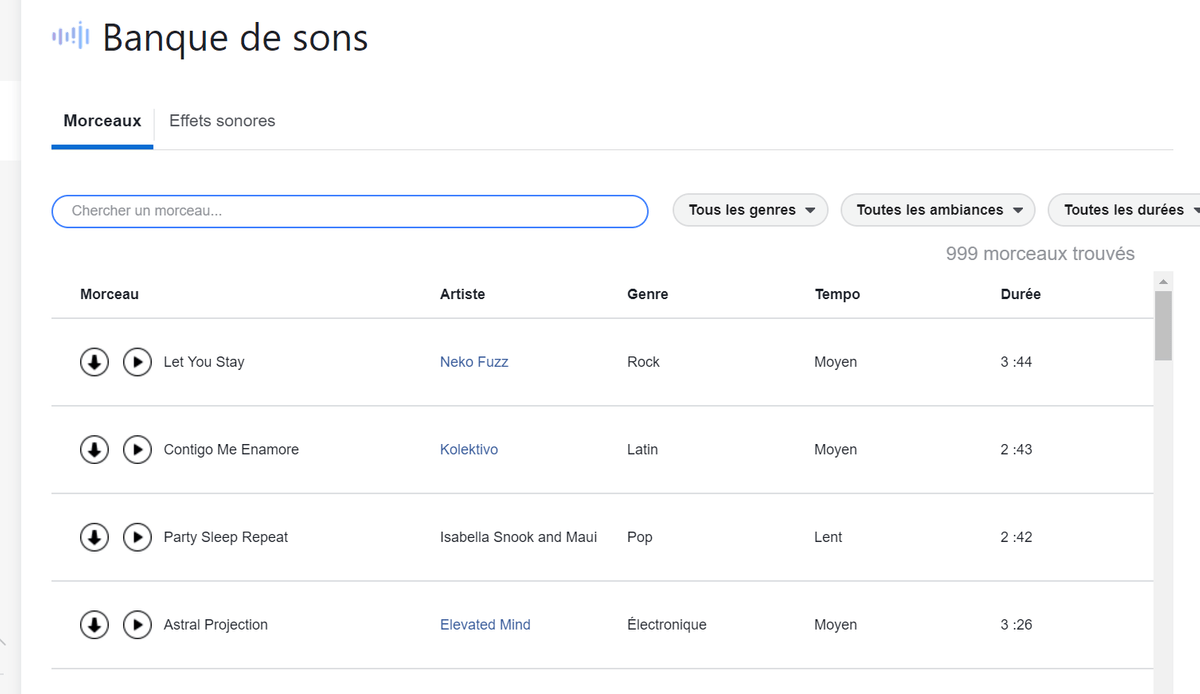The width and height of the screenshot is (1200, 694).
Task: Open artist link Kolektivo
Action: pyautogui.click(x=469, y=450)
